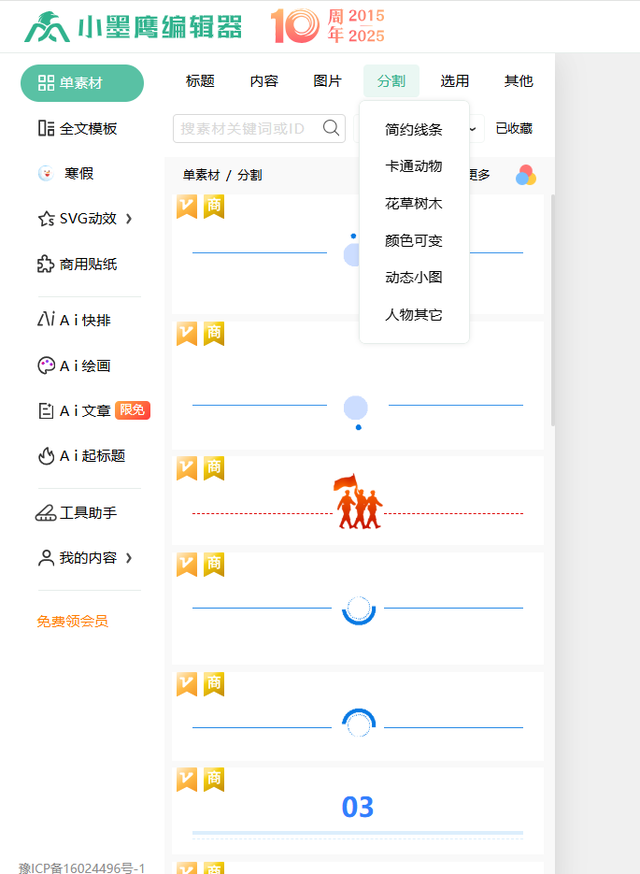Choose 花草树木 from the dropdown
Viewport: 640px width, 874px height.
point(414,204)
